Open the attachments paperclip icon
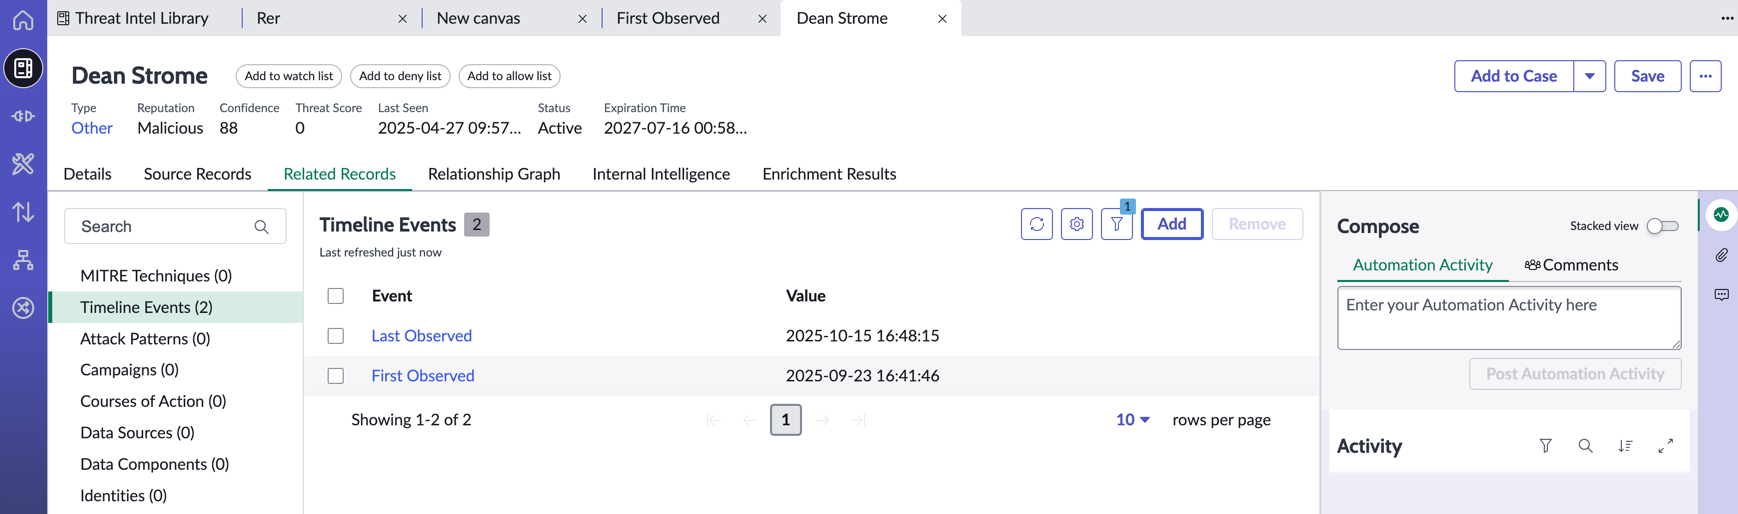Image resolution: width=1738 pixels, height=514 pixels. pyautogui.click(x=1721, y=255)
